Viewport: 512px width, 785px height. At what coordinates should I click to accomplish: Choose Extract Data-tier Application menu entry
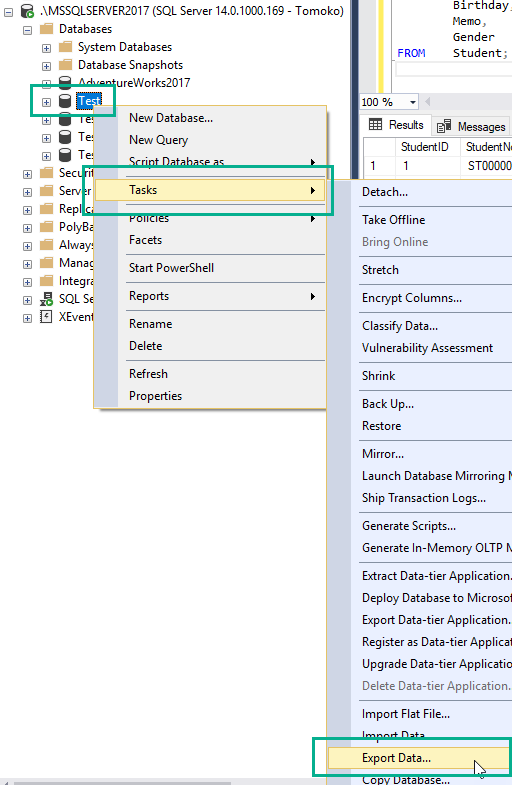point(420,576)
